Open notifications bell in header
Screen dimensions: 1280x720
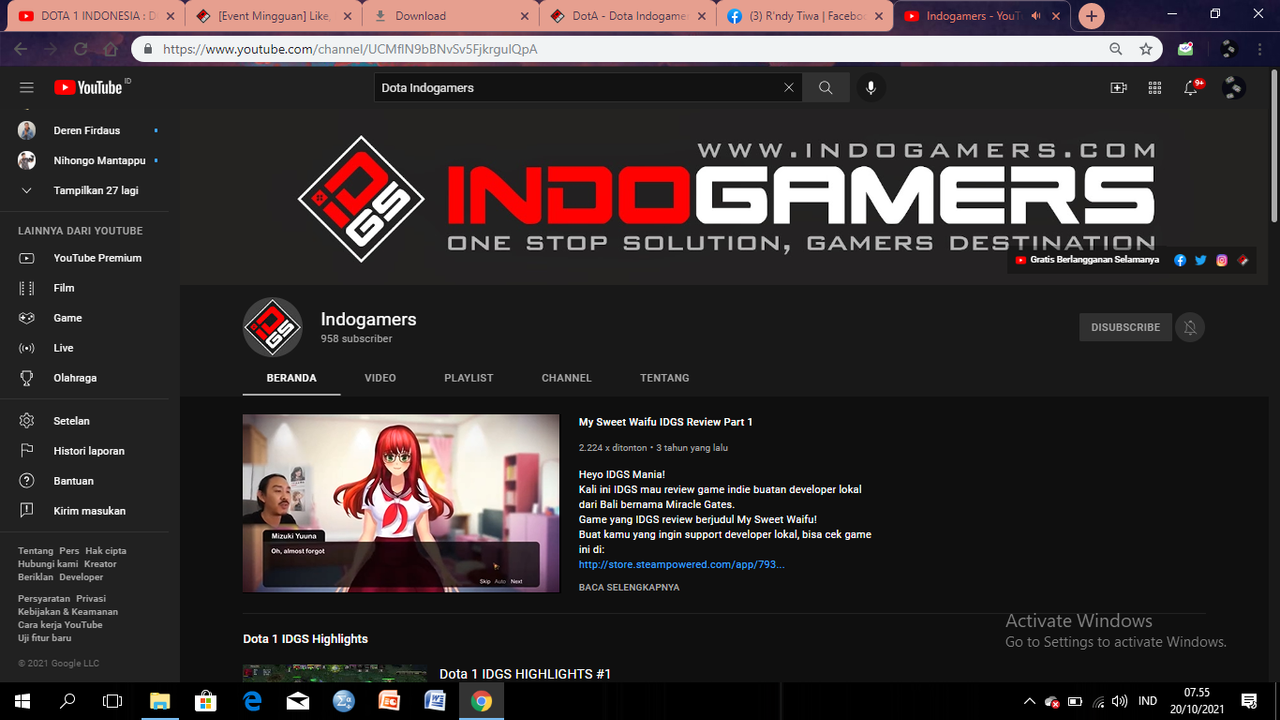1191,88
